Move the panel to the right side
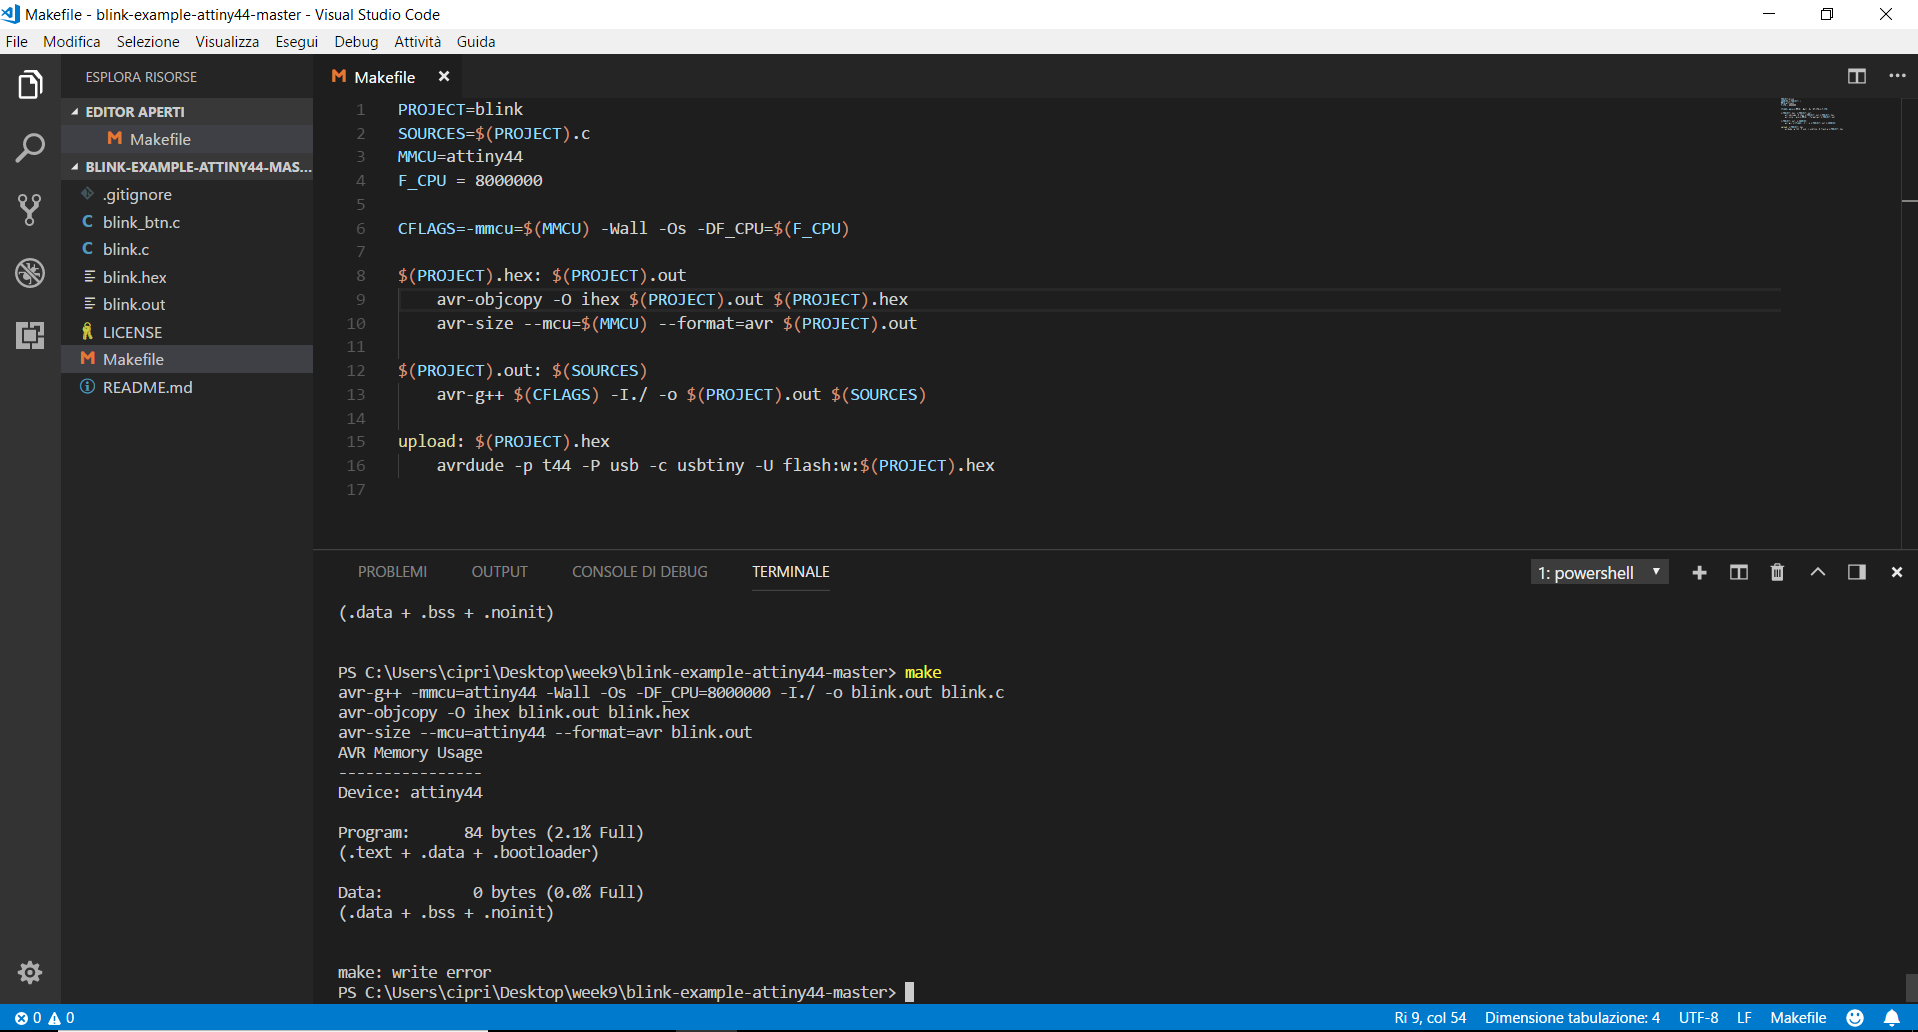 pyautogui.click(x=1856, y=572)
